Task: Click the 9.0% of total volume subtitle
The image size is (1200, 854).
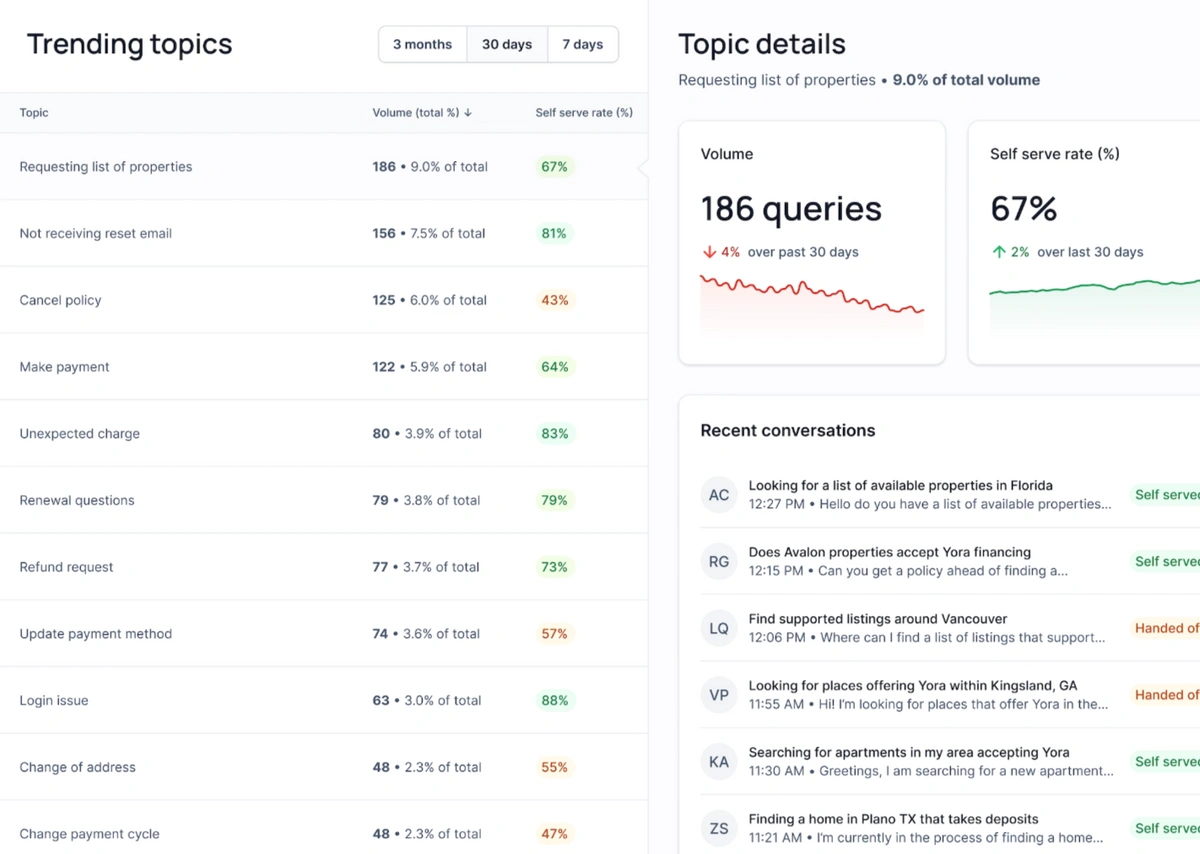Action: pos(966,80)
